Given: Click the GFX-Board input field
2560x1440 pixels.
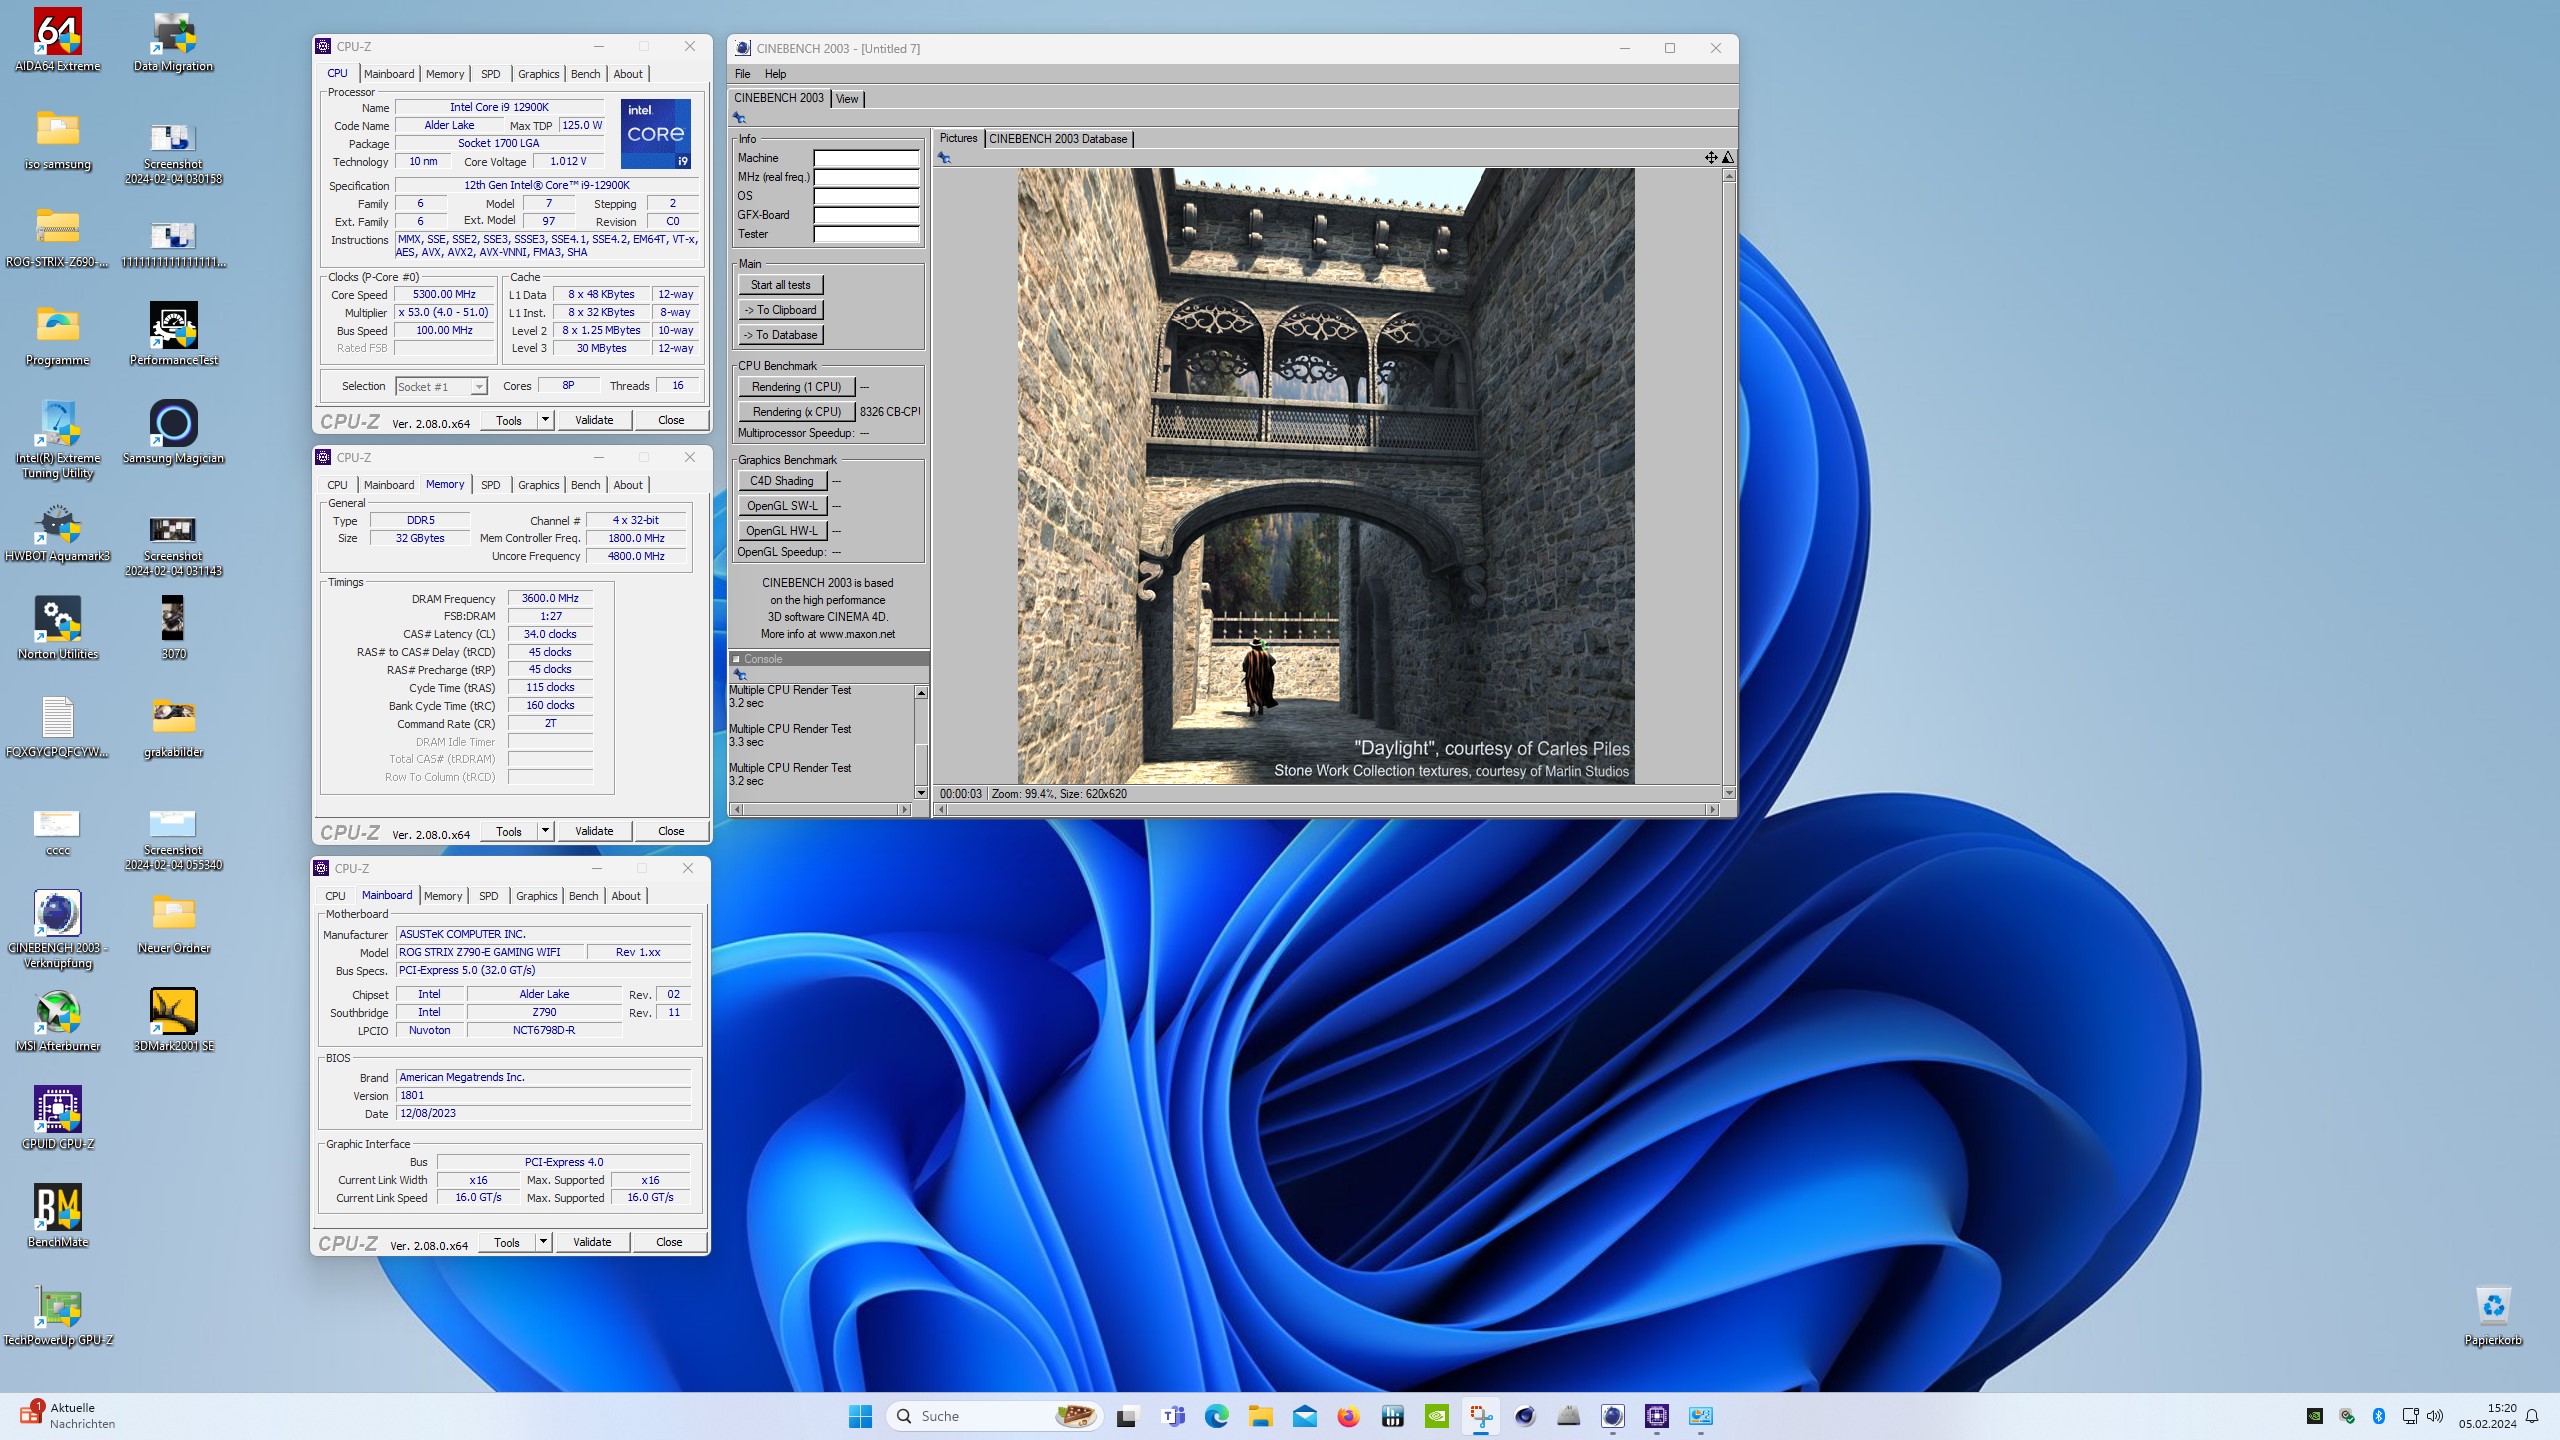Looking at the screenshot, I should (x=866, y=215).
